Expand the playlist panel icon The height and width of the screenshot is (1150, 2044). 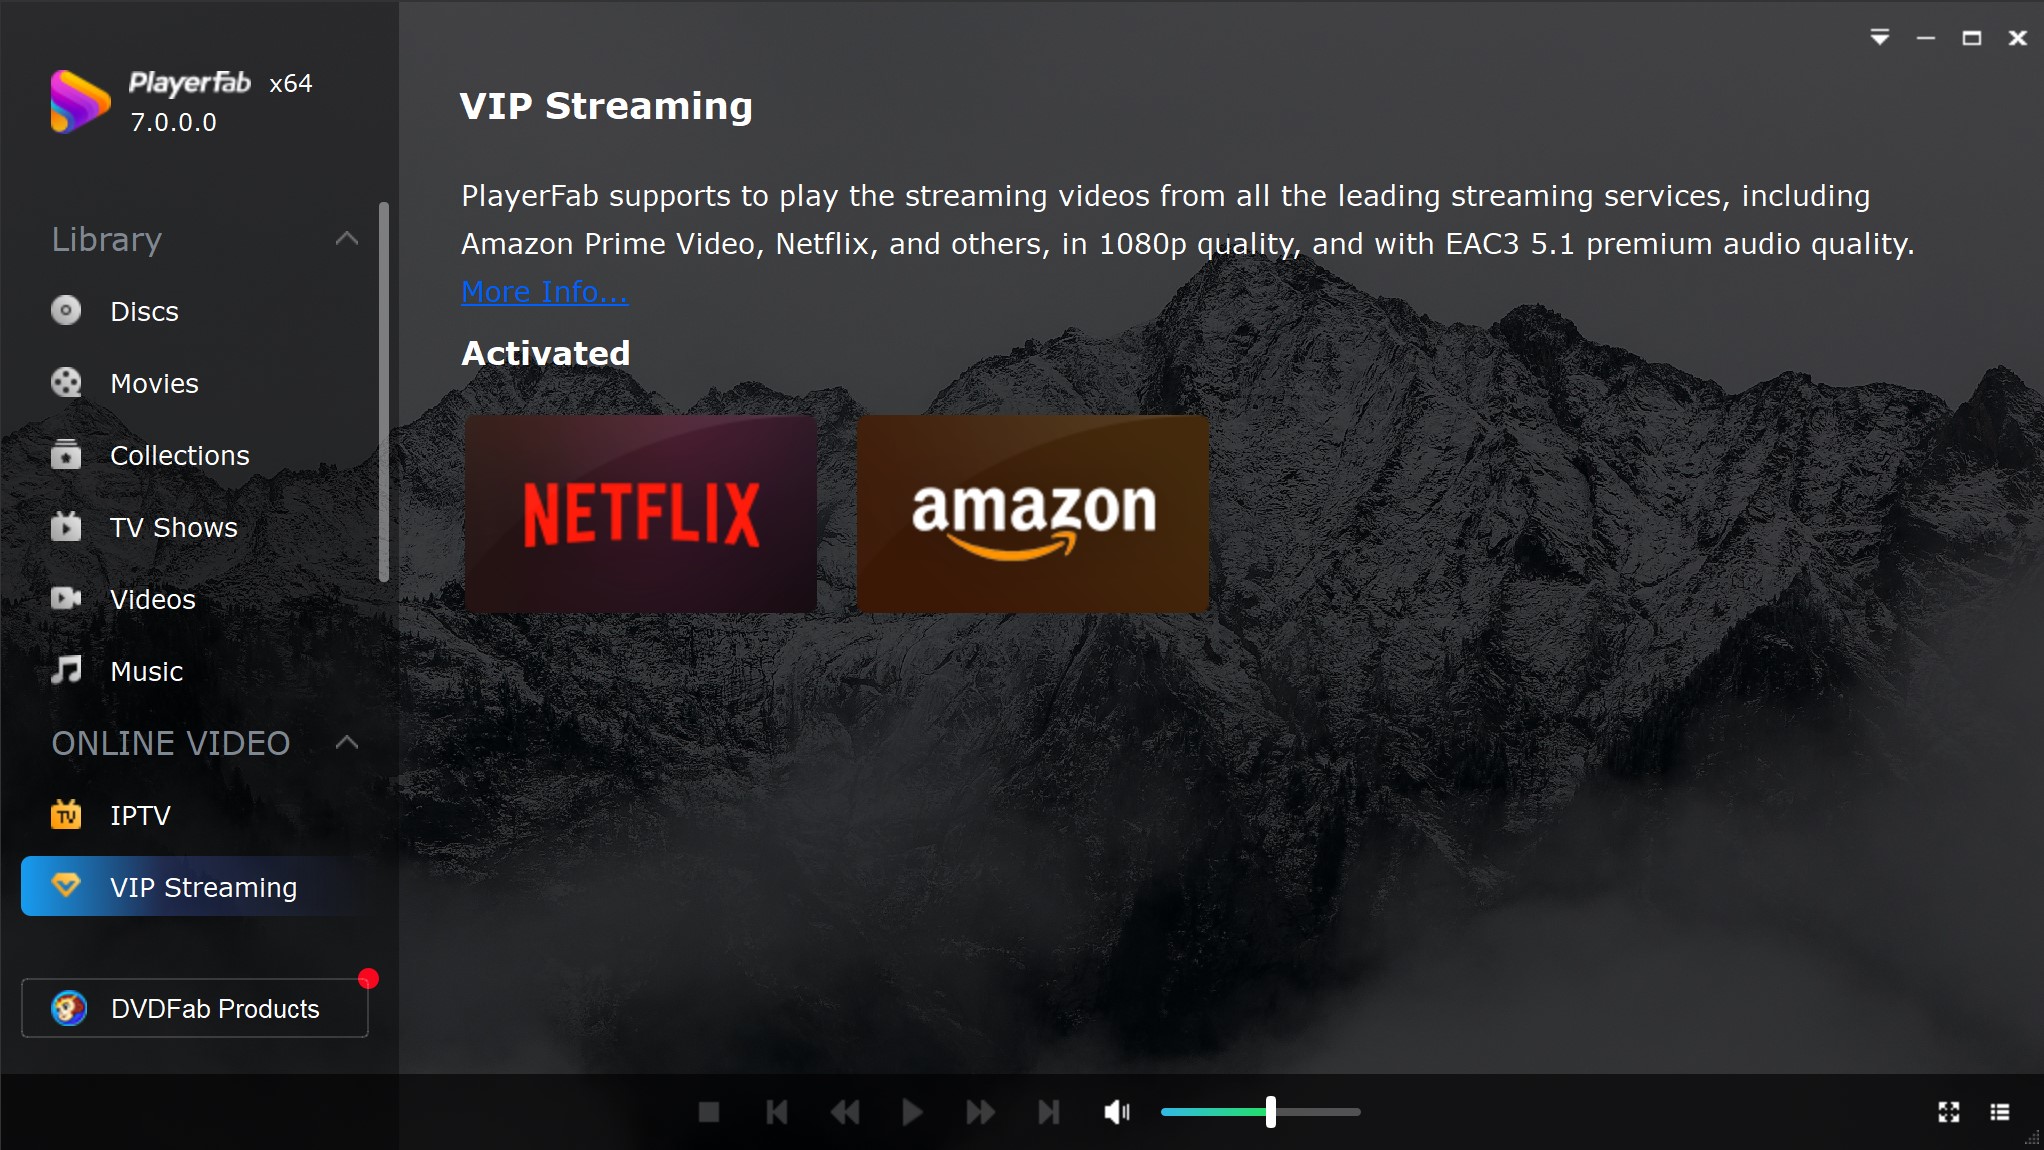[x=1999, y=1112]
